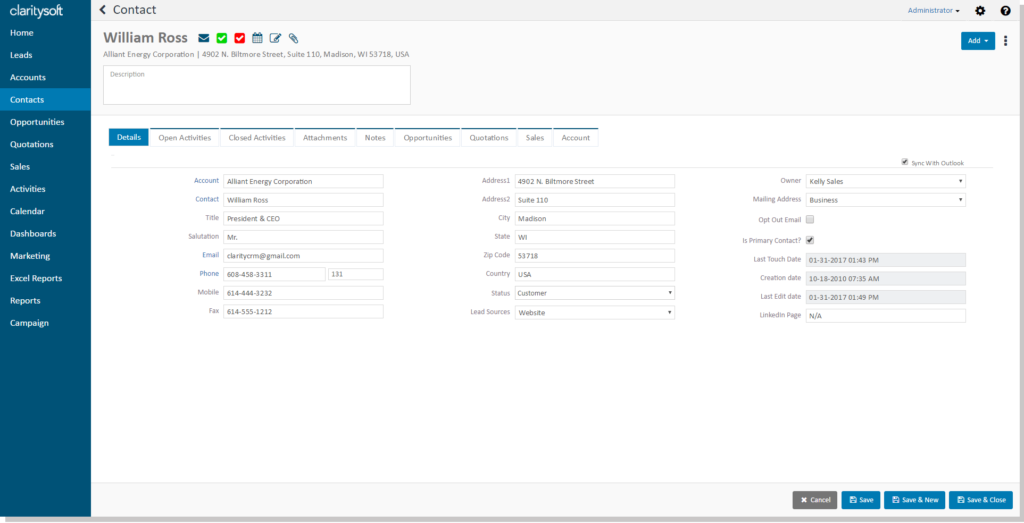The width and height of the screenshot is (1024, 523).
Task: Open Activities in the sidebar
Action: [x=45, y=189]
